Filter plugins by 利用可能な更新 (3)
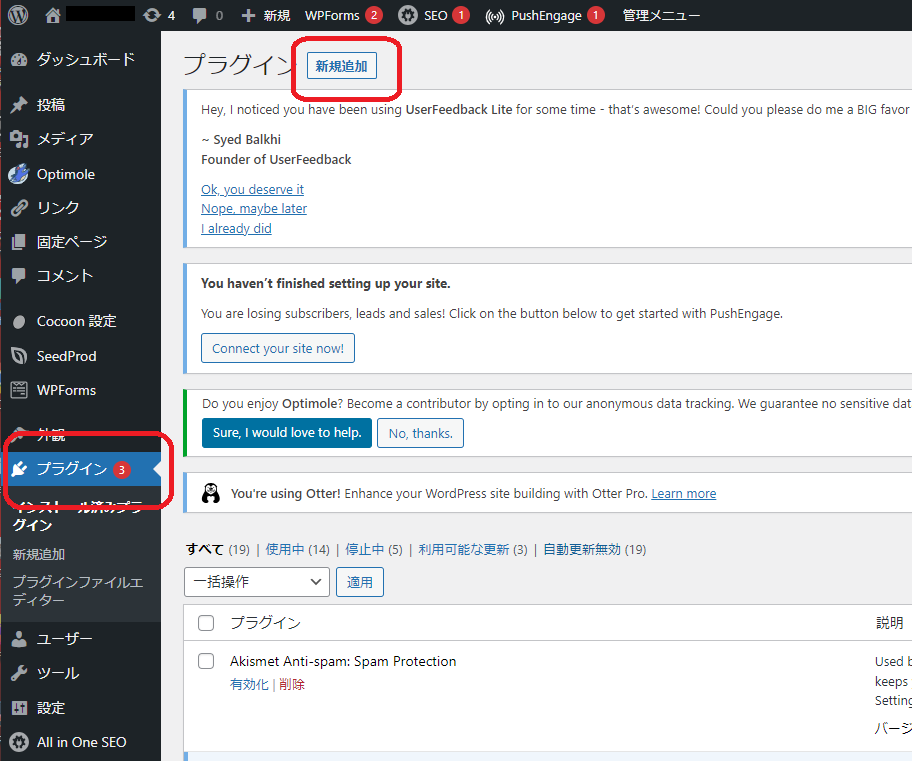 (x=473, y=549)
